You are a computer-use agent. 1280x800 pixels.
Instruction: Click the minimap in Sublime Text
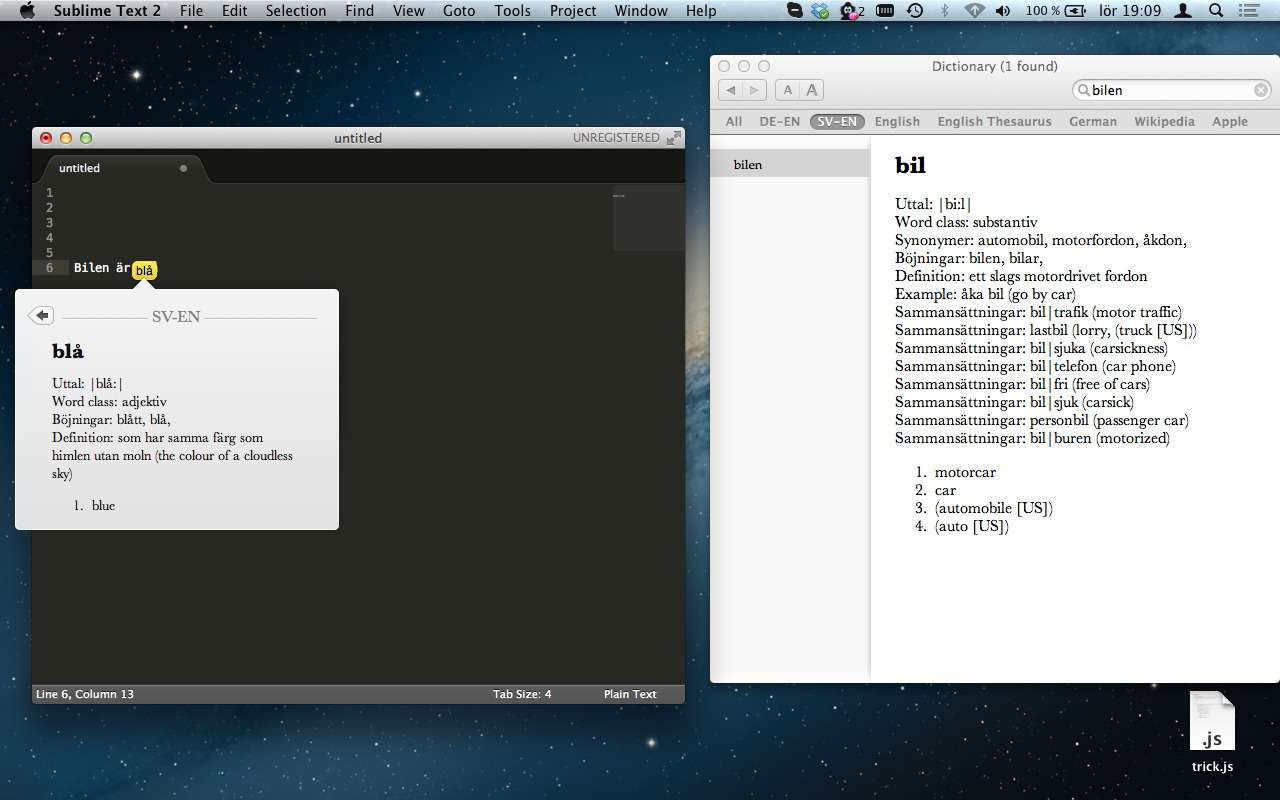pyautogui.click(x=649, y=217)
